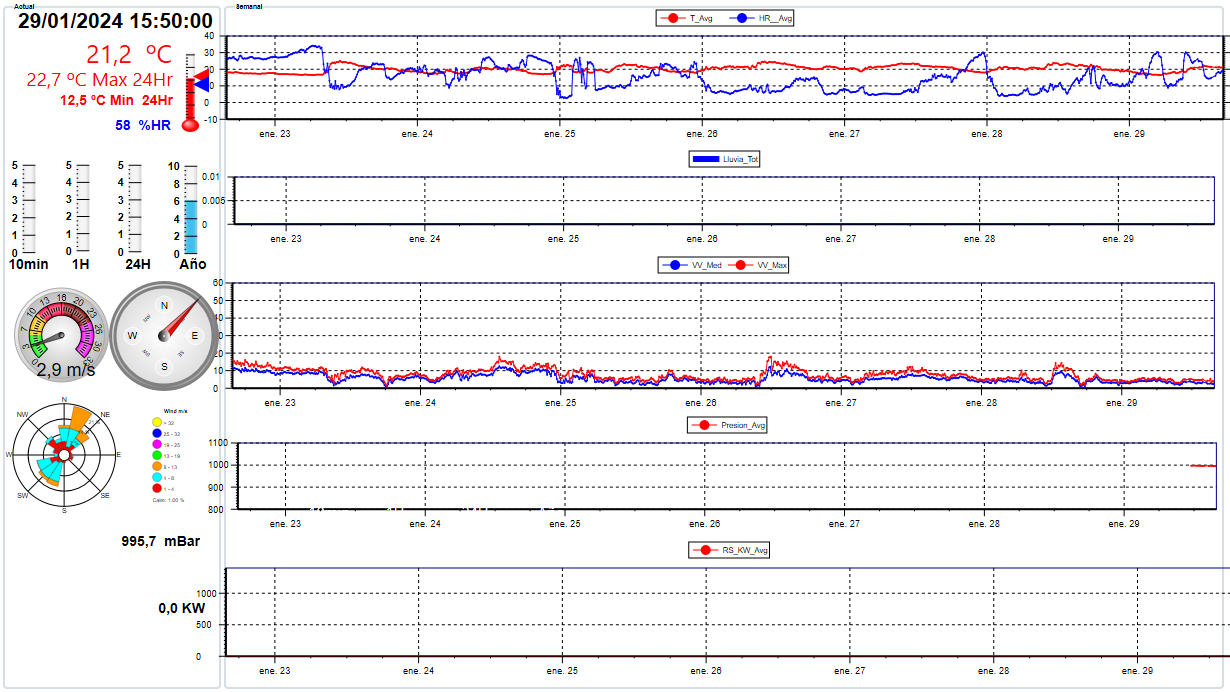The height and width of the screenshot is (692, 1230).
Task: Click the wind direction compass dial
Action: point(165,336)
